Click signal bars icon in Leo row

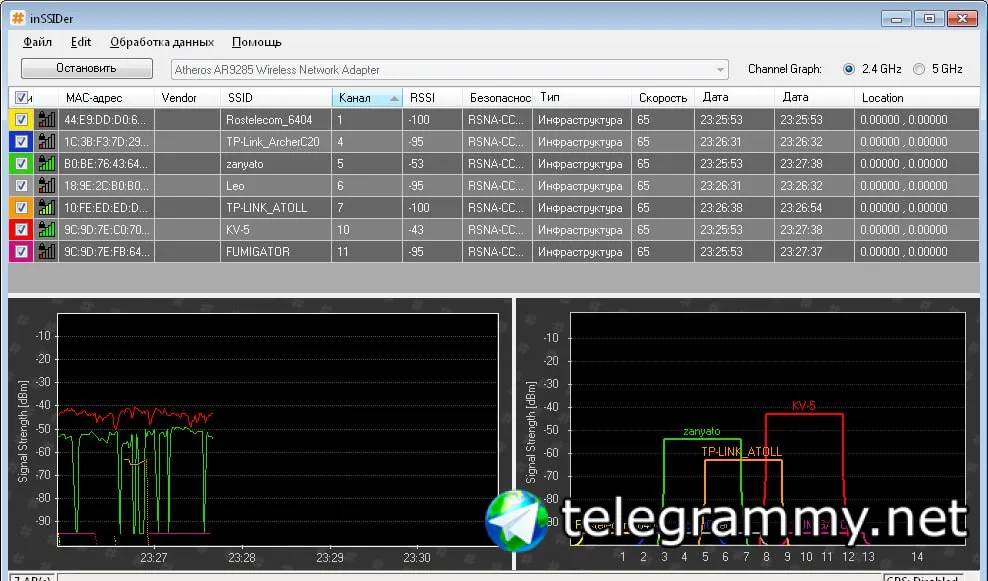click(47, 185)
